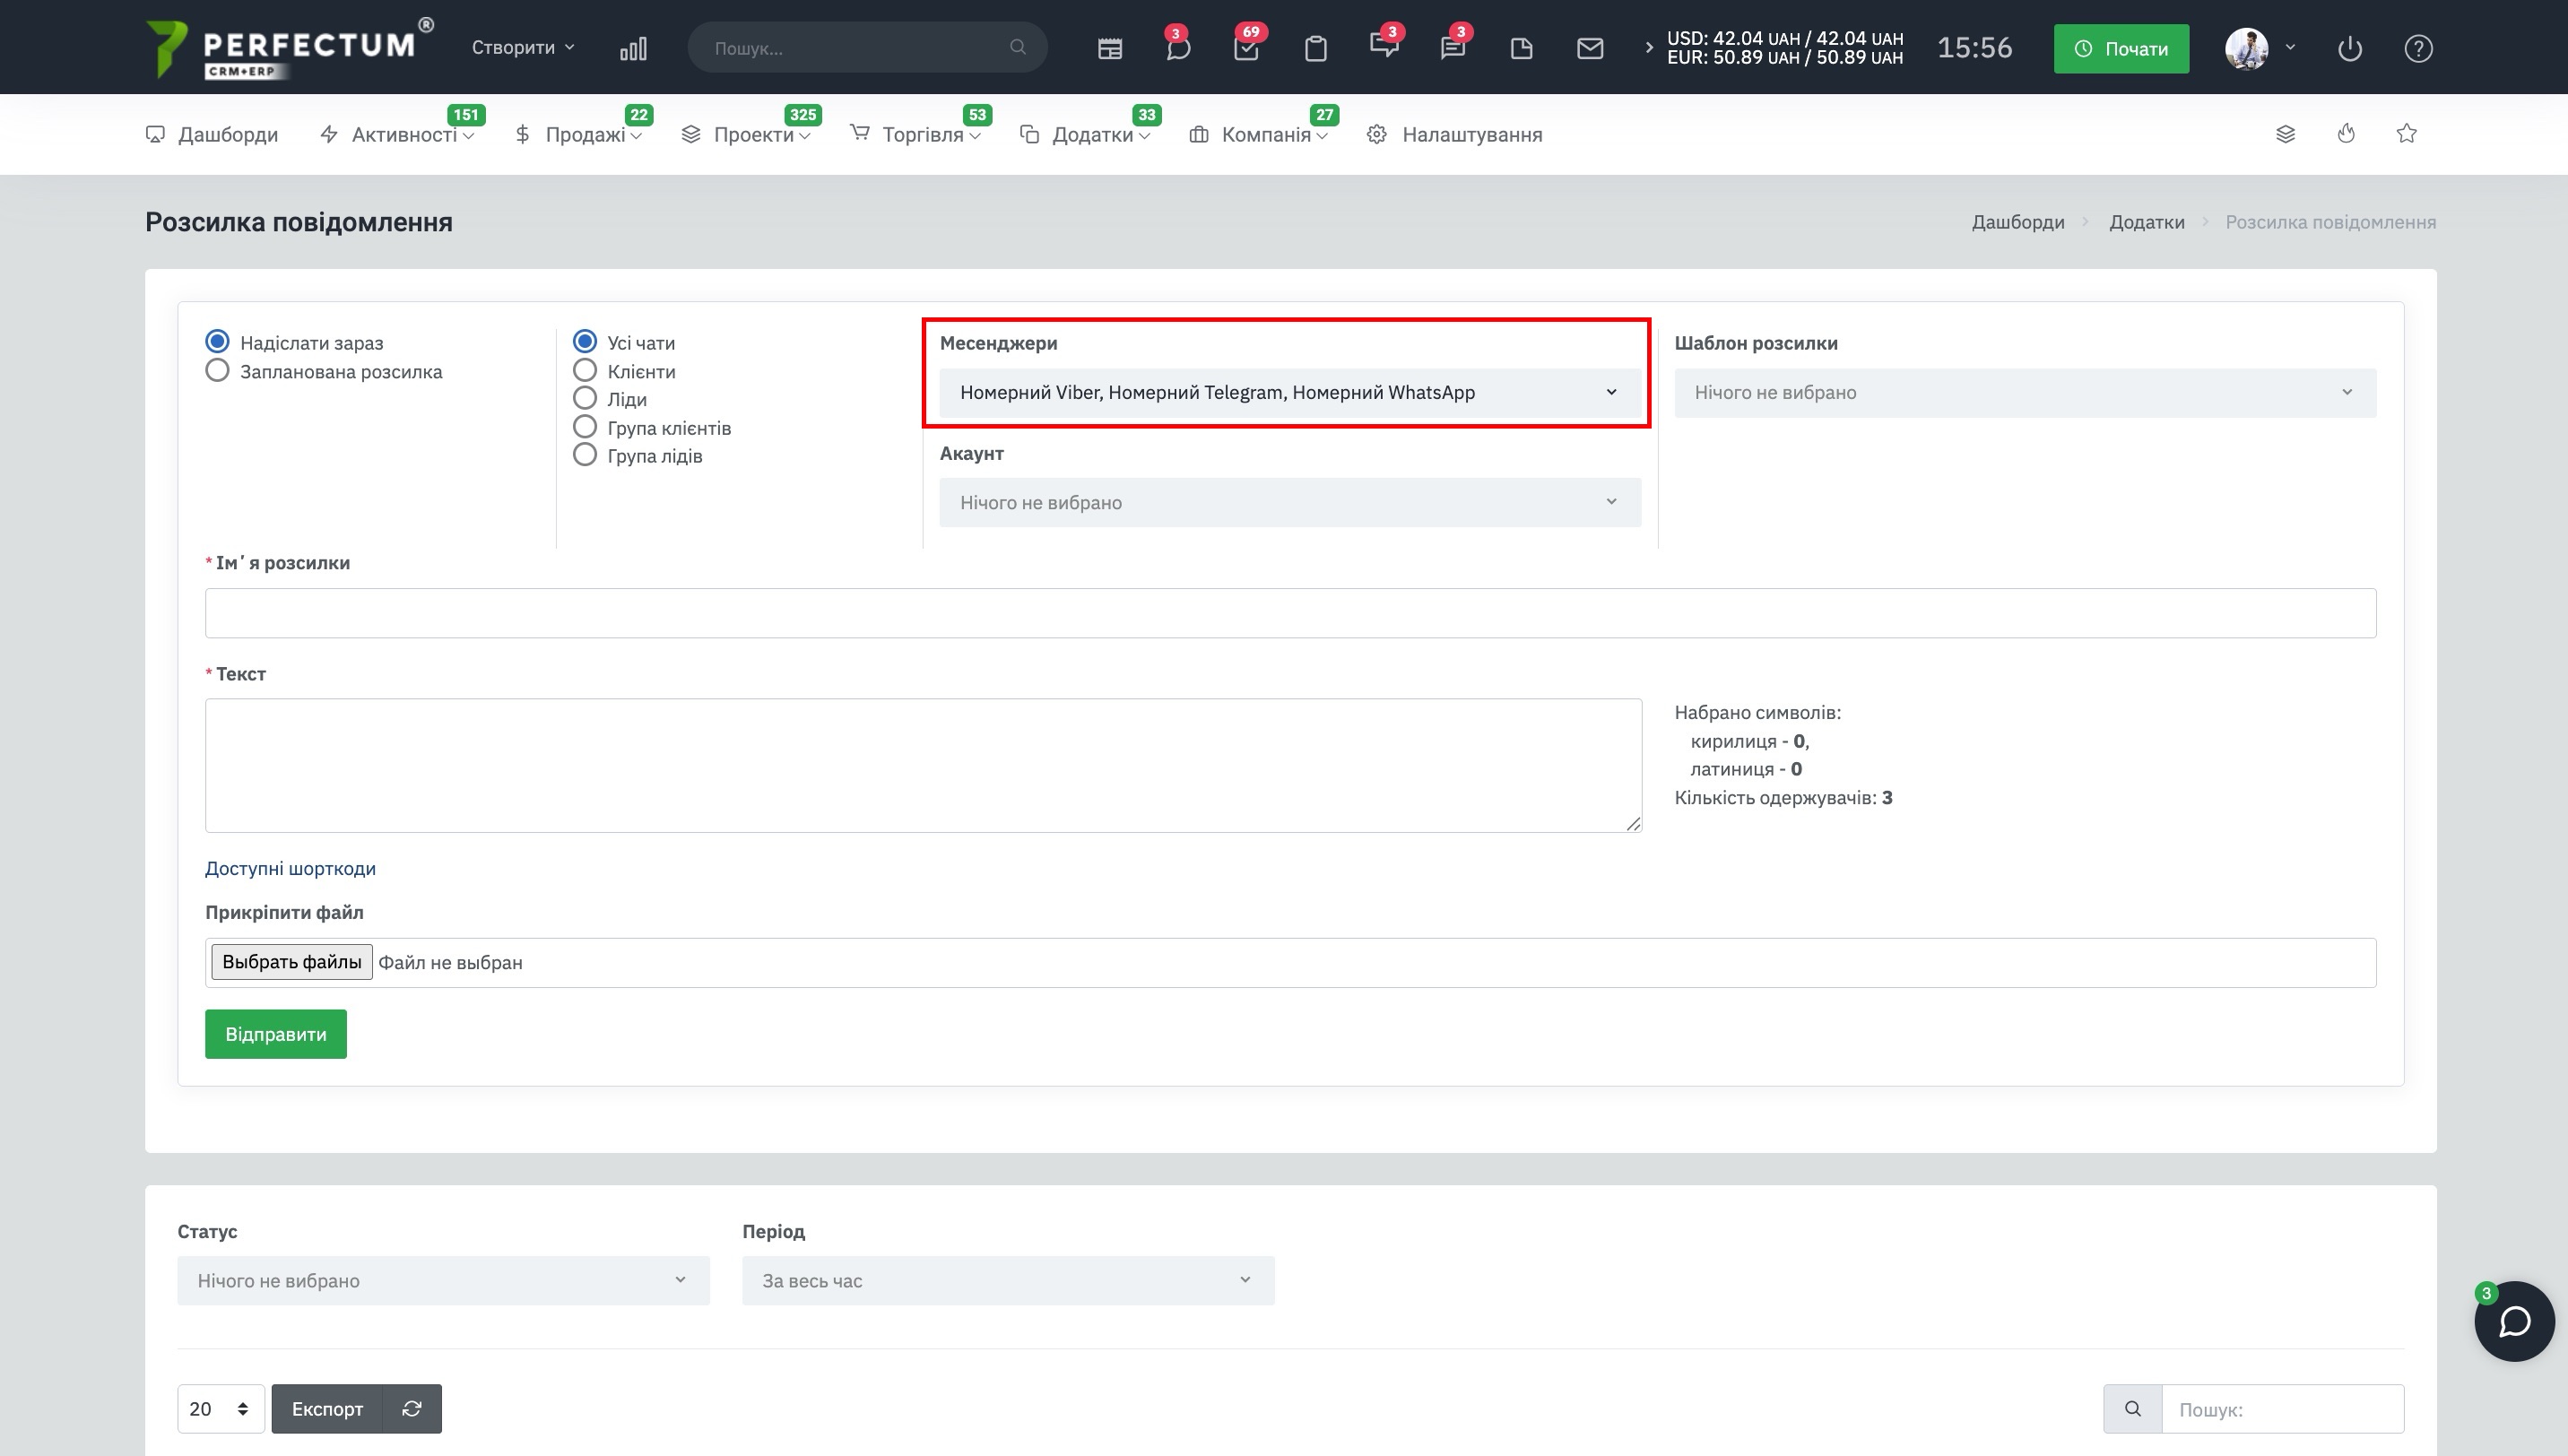Open the Період dropdown filter
This screenshot has height=1456, width=2568.
coord(1007,1280)
